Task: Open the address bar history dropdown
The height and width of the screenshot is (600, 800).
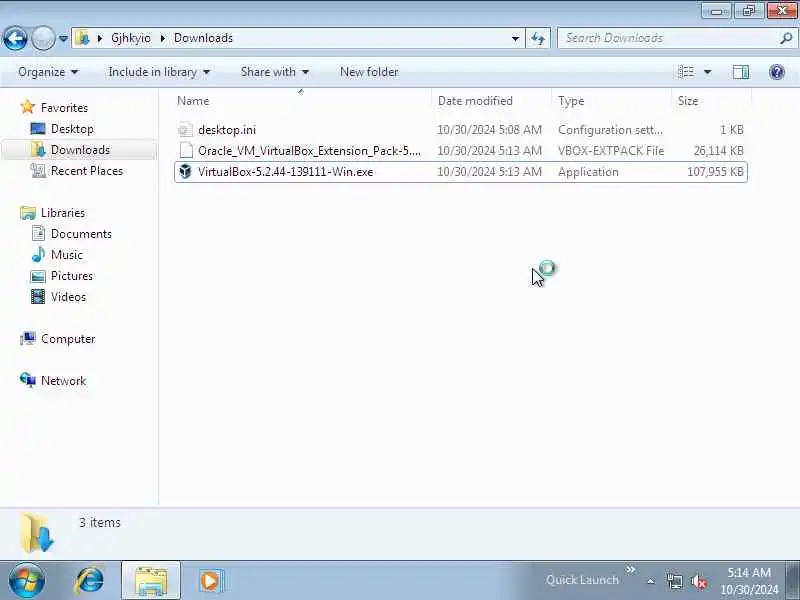Action: coord(515,38)
